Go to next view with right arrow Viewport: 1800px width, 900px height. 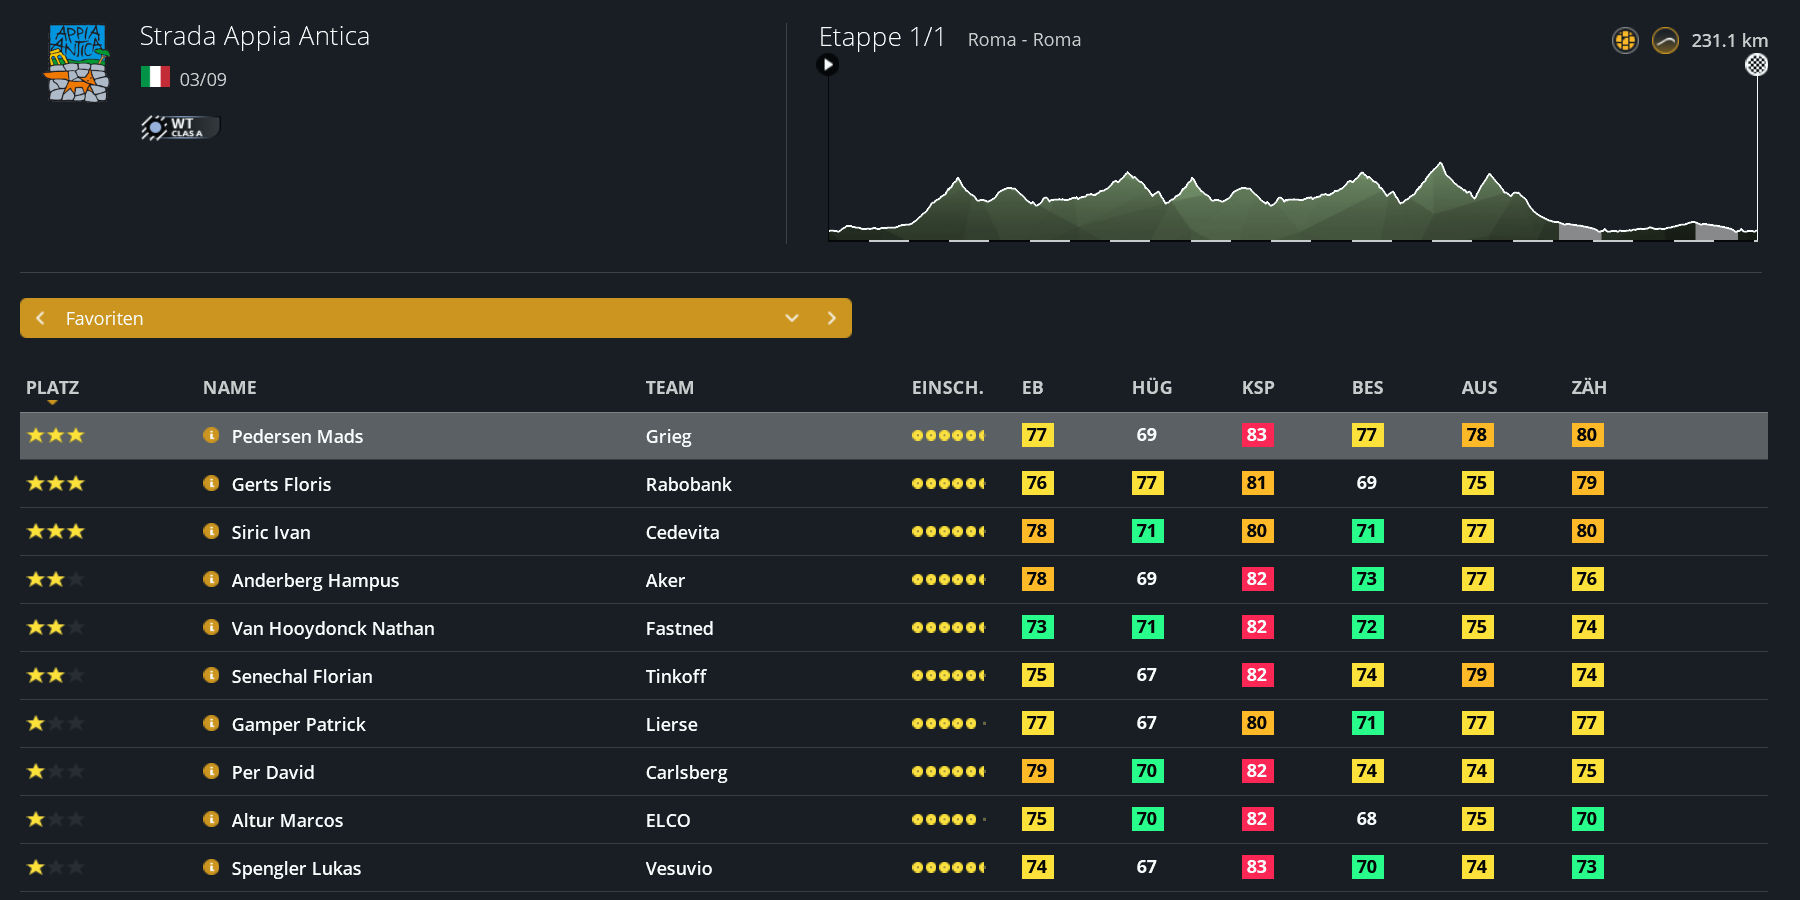pyautogui.click(x=831, y=318)
